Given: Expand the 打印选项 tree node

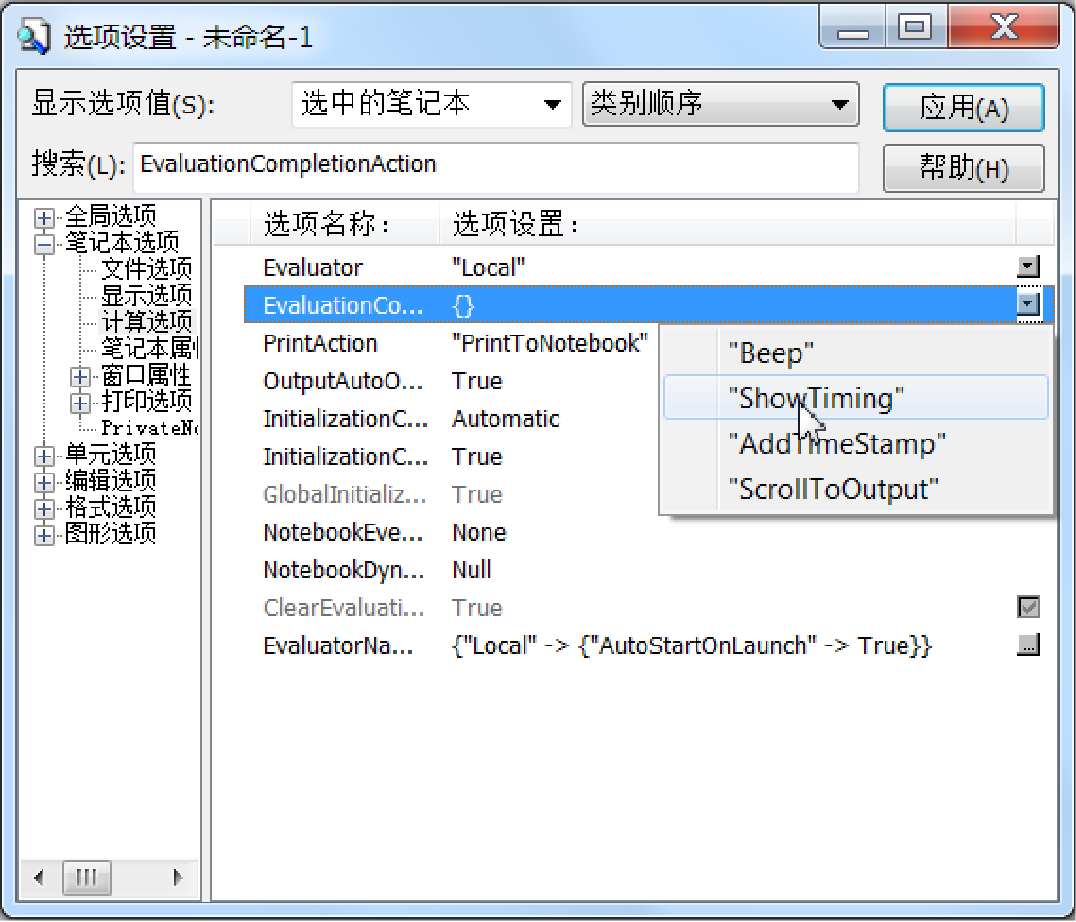Looking at the screenshot, I should click(80, 403).
